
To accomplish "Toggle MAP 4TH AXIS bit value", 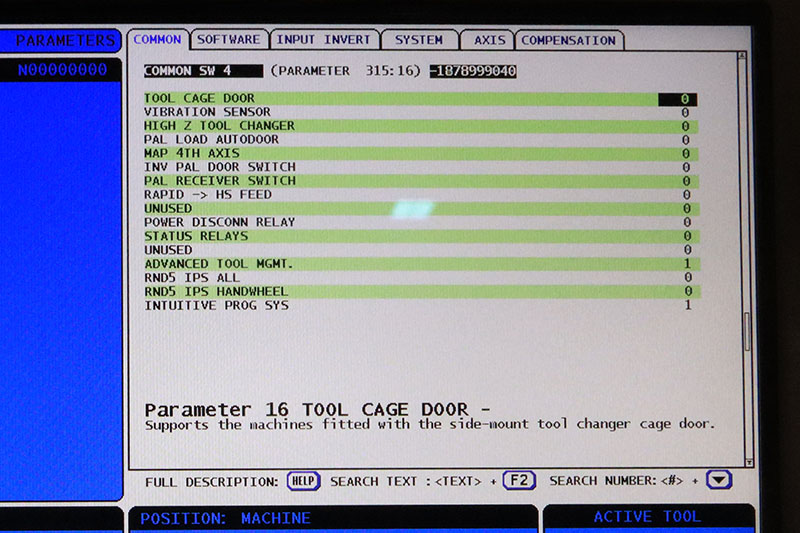I will coord(686,154).
